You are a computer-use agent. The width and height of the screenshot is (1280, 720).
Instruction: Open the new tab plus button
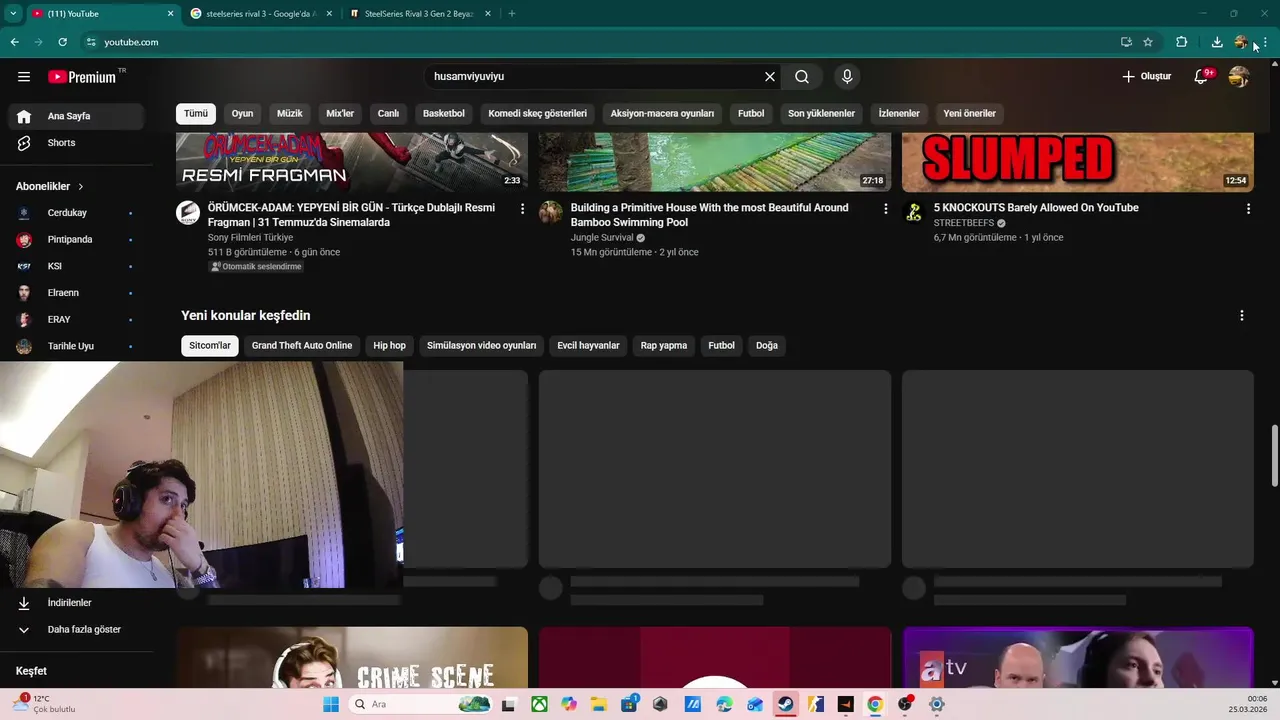[512, 14]
